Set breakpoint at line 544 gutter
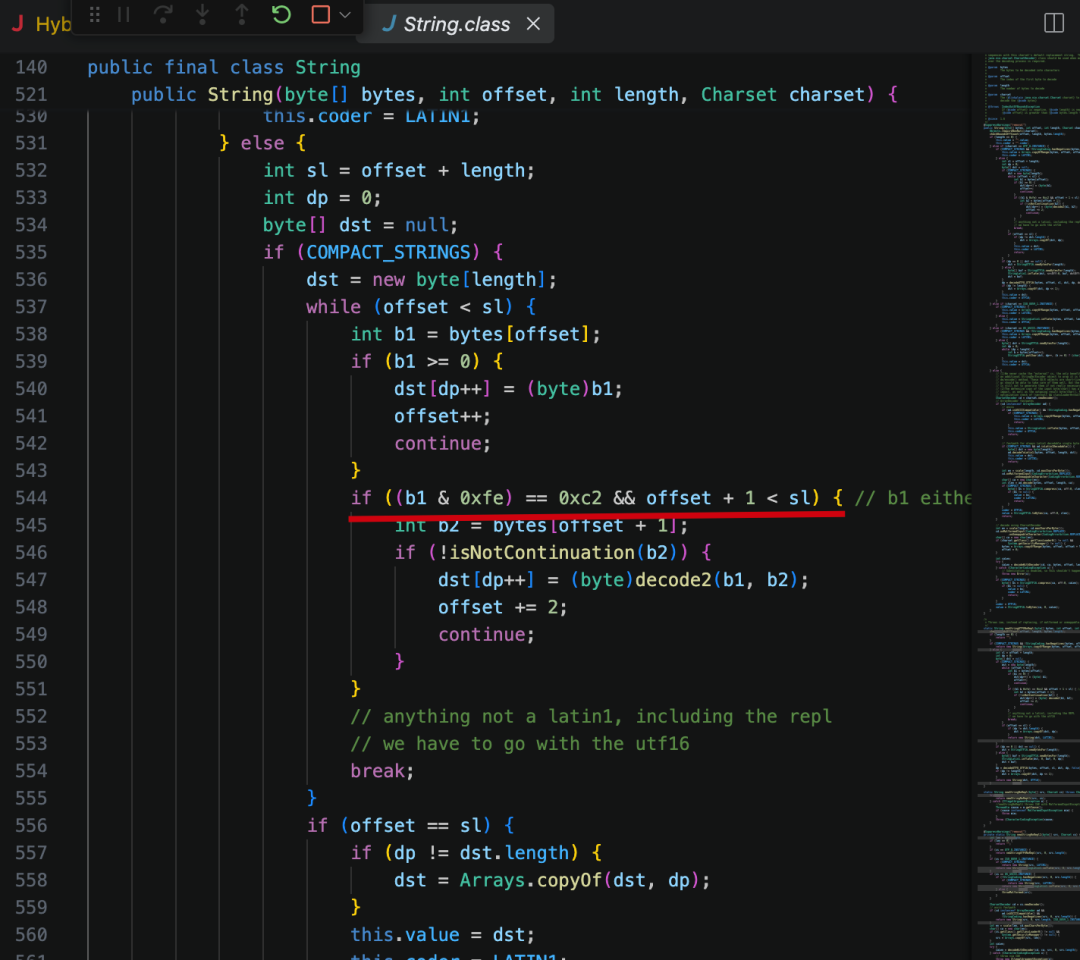 pyautogui.click(x=6, y=498)
